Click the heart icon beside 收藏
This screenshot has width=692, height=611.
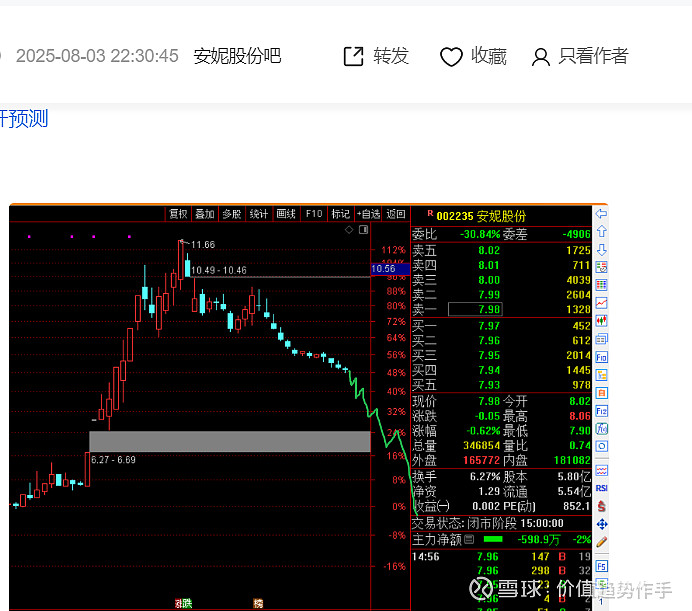pos(451,57)
